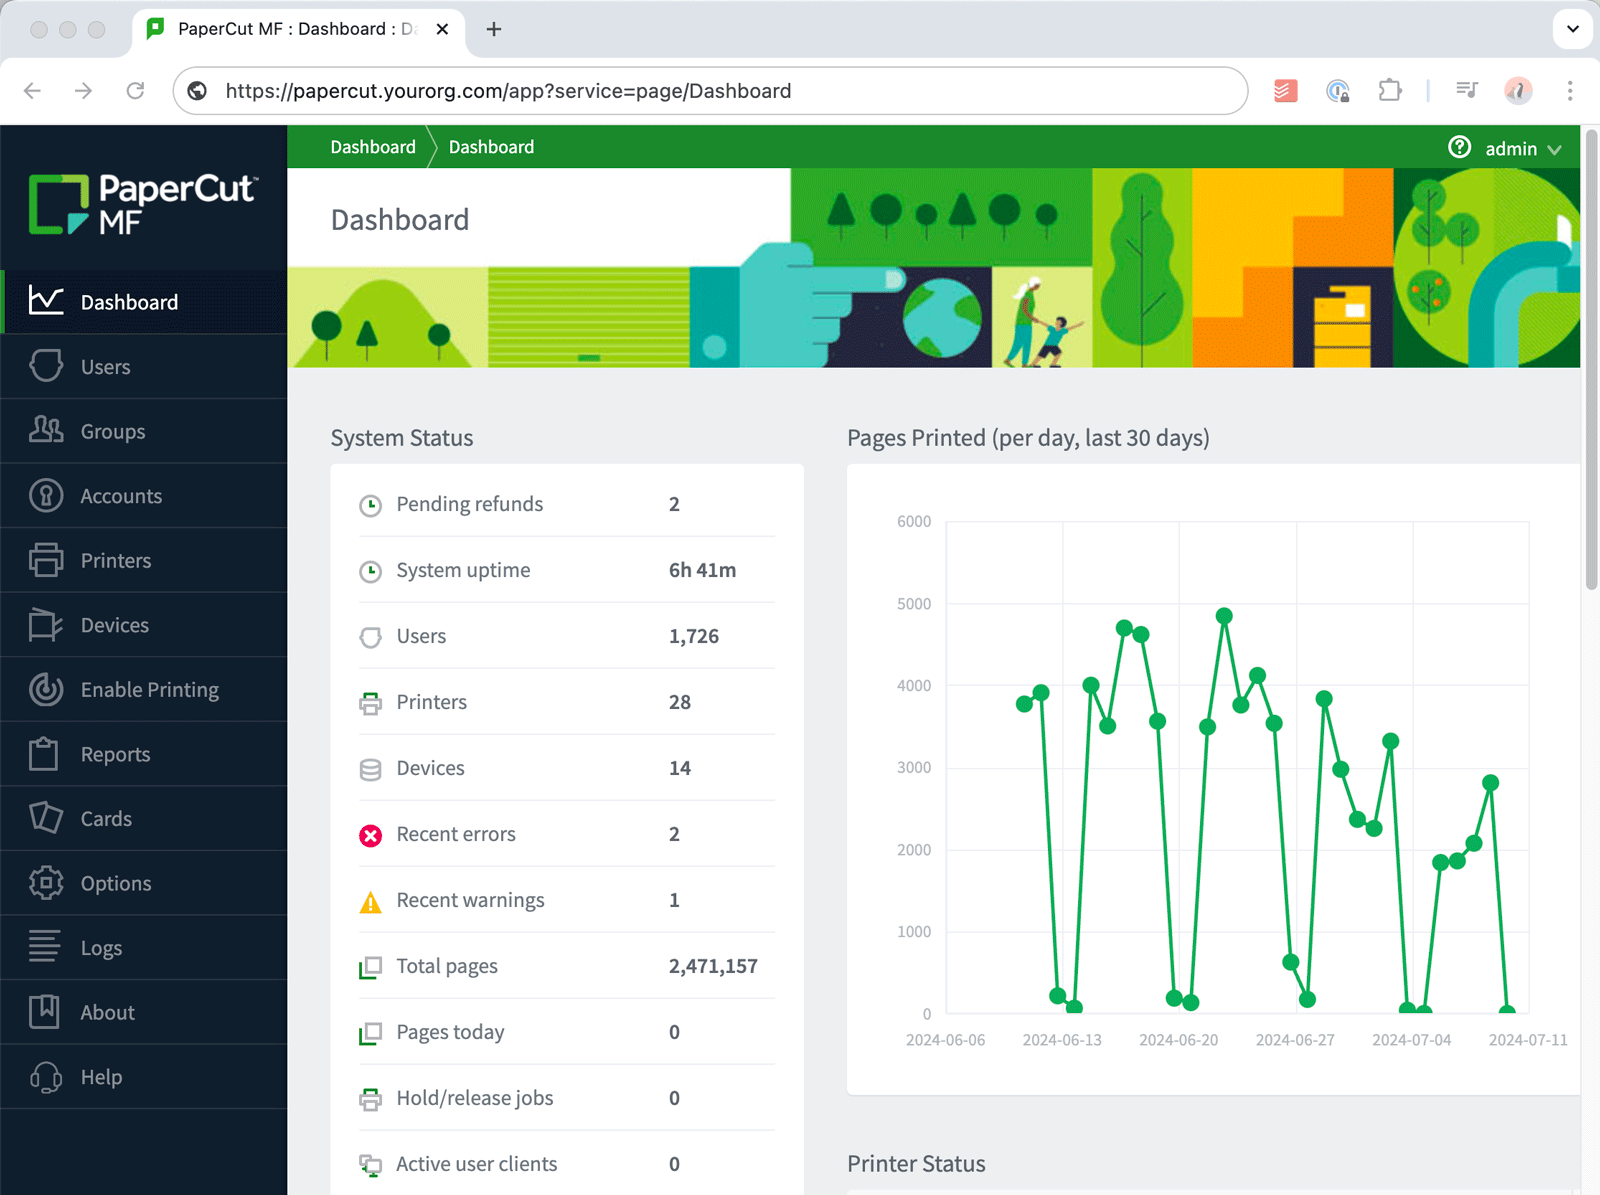The image size is (1600, 1195).
Task: Click the Recent warnings yellow triangle icon
Action: tap(371, 902)
